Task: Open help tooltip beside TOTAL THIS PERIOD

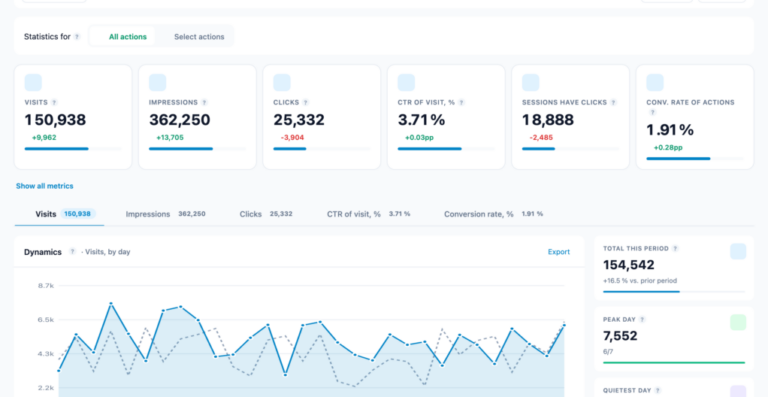Action: tap(675, 249)
